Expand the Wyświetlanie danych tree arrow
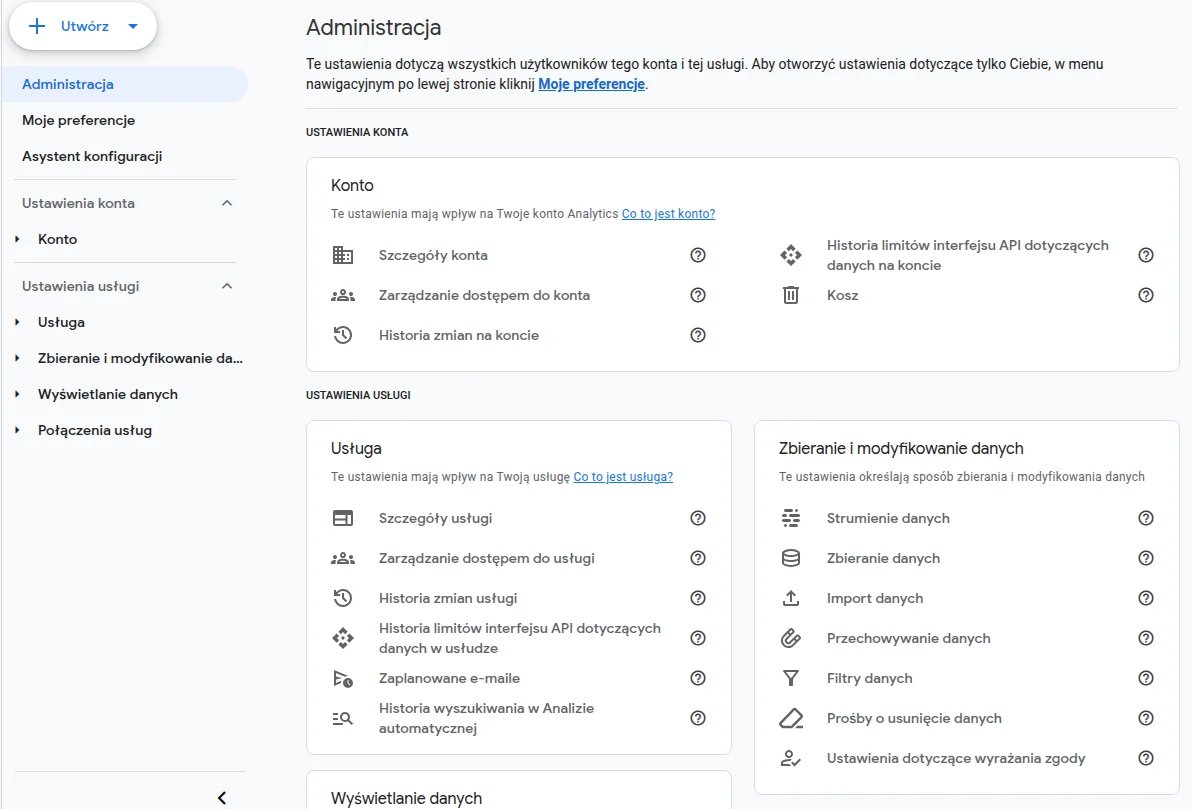 pos(17,395)
